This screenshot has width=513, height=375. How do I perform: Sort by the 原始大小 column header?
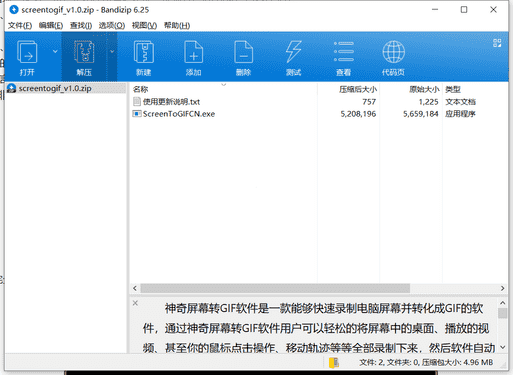(x=424, y=89)
